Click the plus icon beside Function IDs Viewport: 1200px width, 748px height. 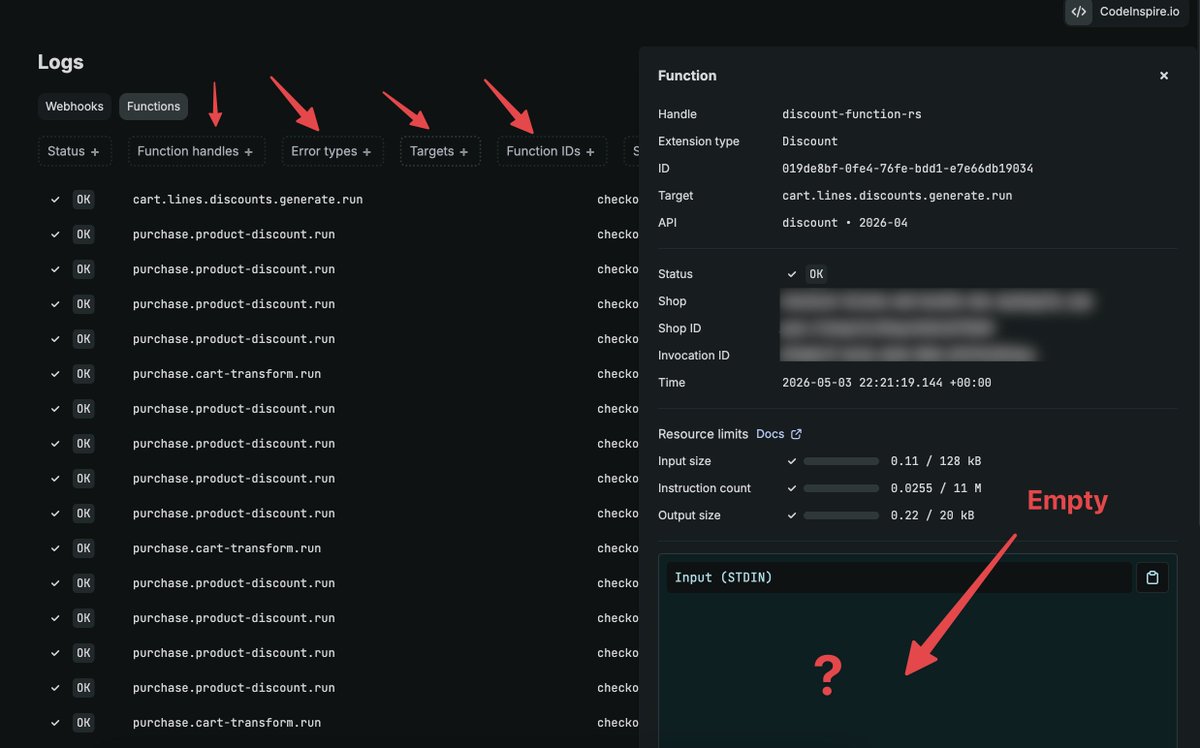coord(590,152)
